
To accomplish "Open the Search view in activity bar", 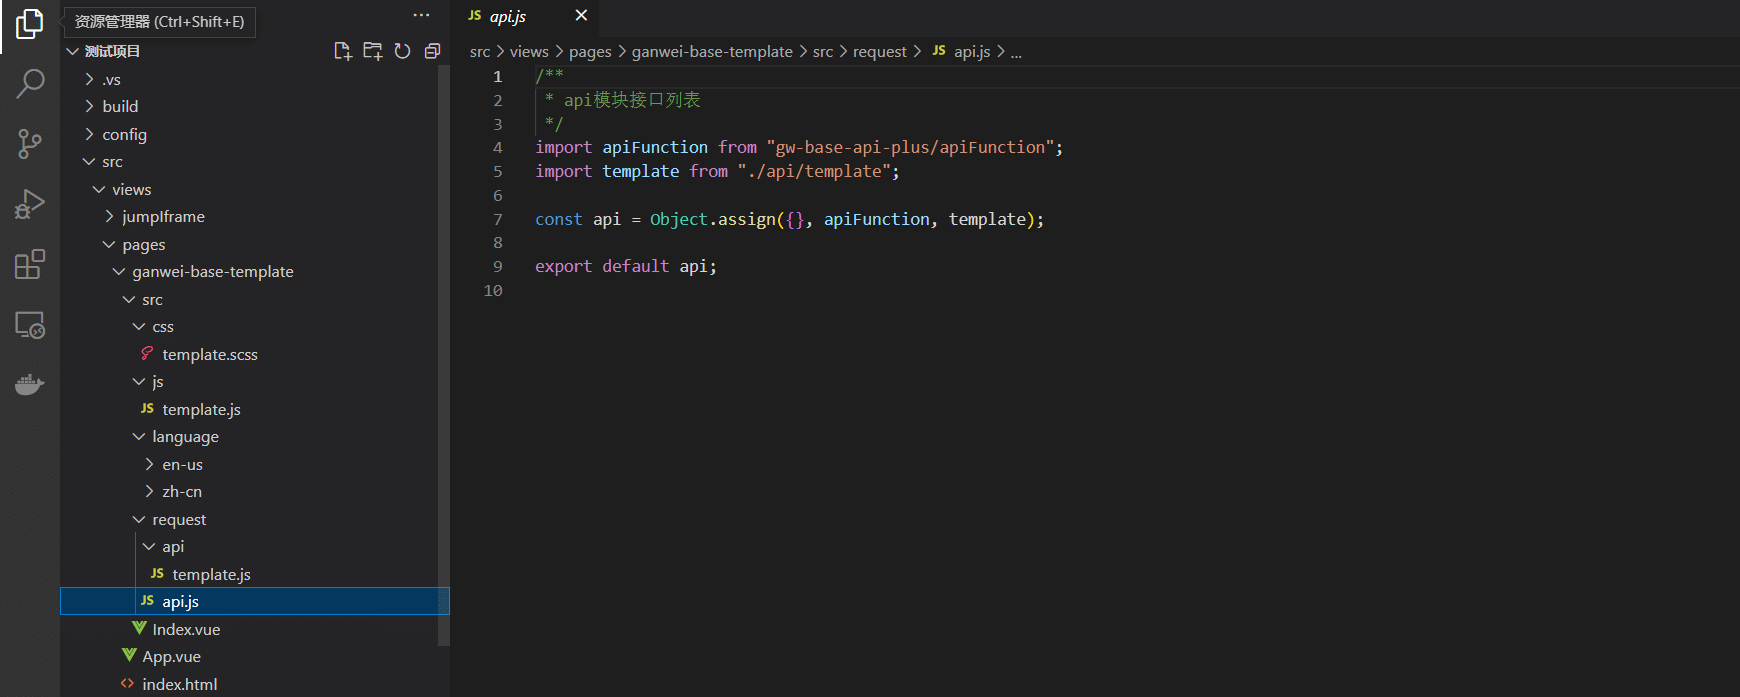I will [x=30, y=84].
